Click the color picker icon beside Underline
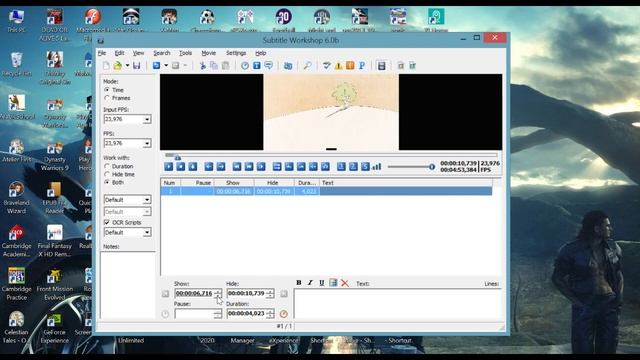The height and width of the screenshot is (360, 640). point(333,283)
